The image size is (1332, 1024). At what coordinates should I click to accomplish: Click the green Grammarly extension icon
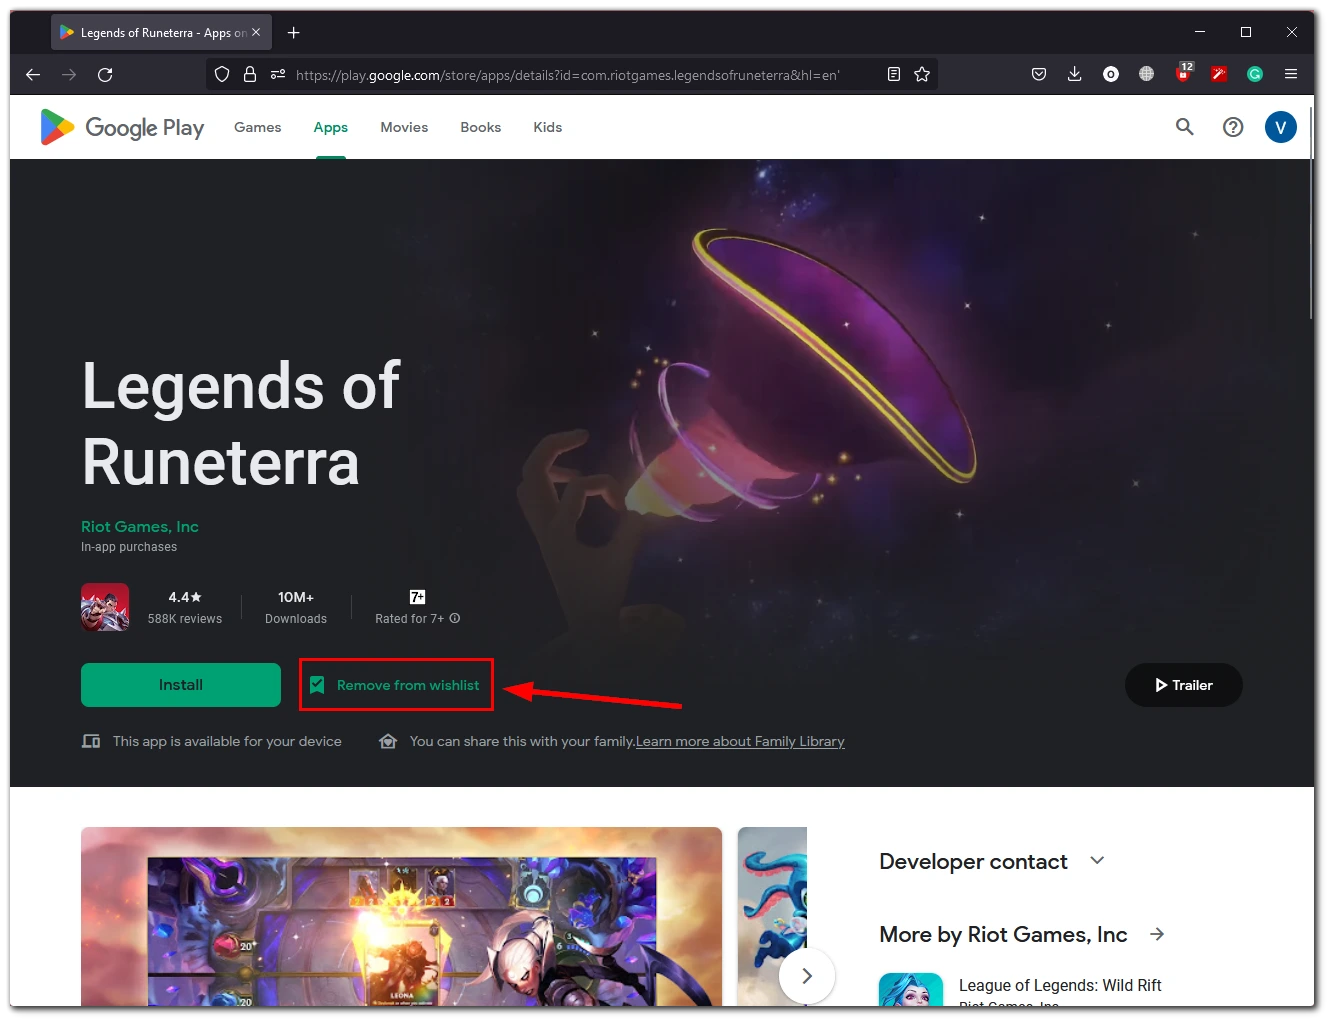pos(1255,74)
